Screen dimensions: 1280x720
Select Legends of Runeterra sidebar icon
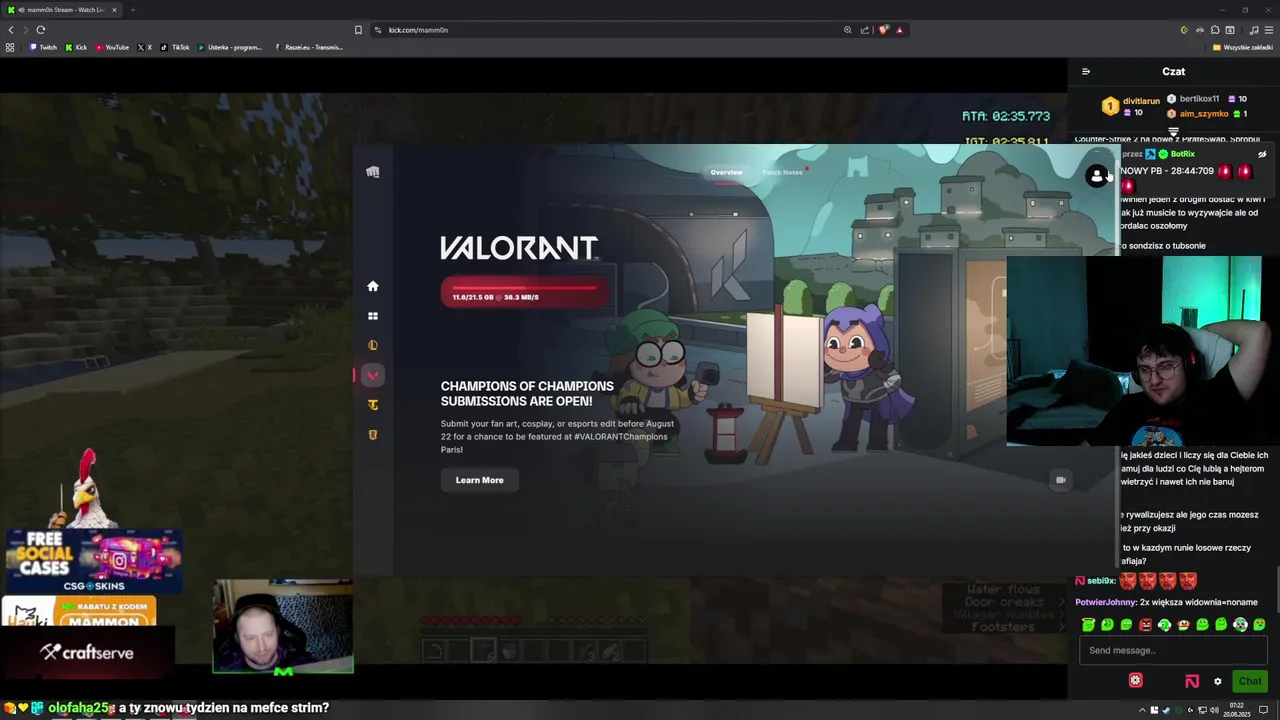coord(373,435)
